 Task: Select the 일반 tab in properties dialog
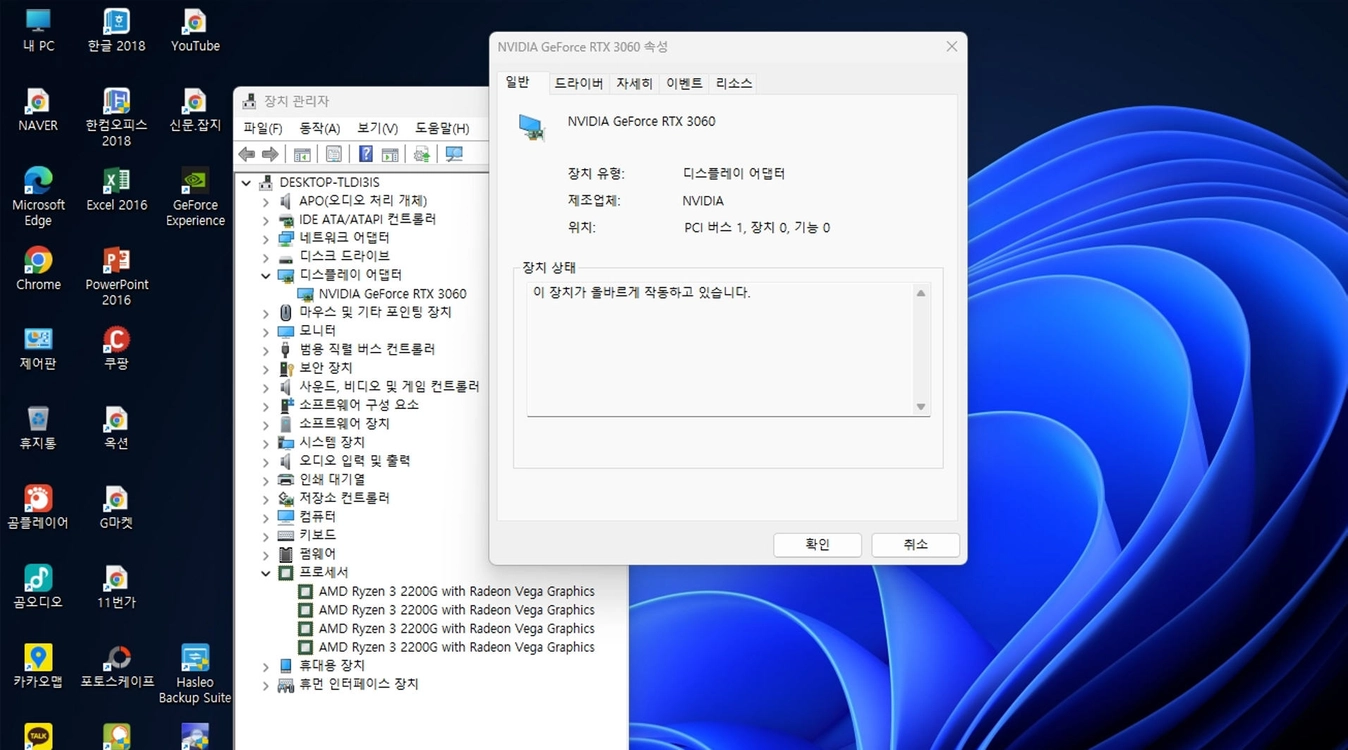(518, 82)
